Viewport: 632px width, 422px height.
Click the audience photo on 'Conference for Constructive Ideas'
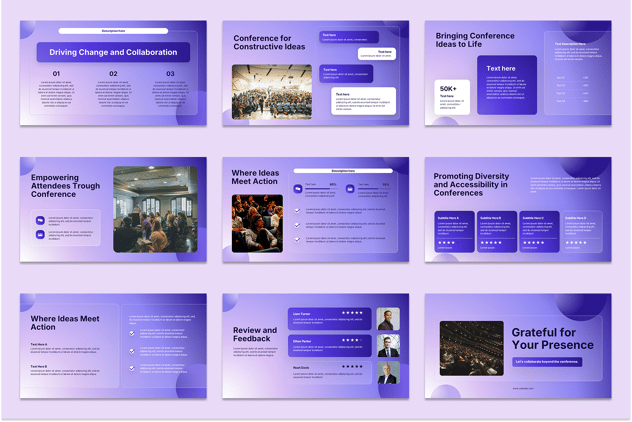pos(271,91)
